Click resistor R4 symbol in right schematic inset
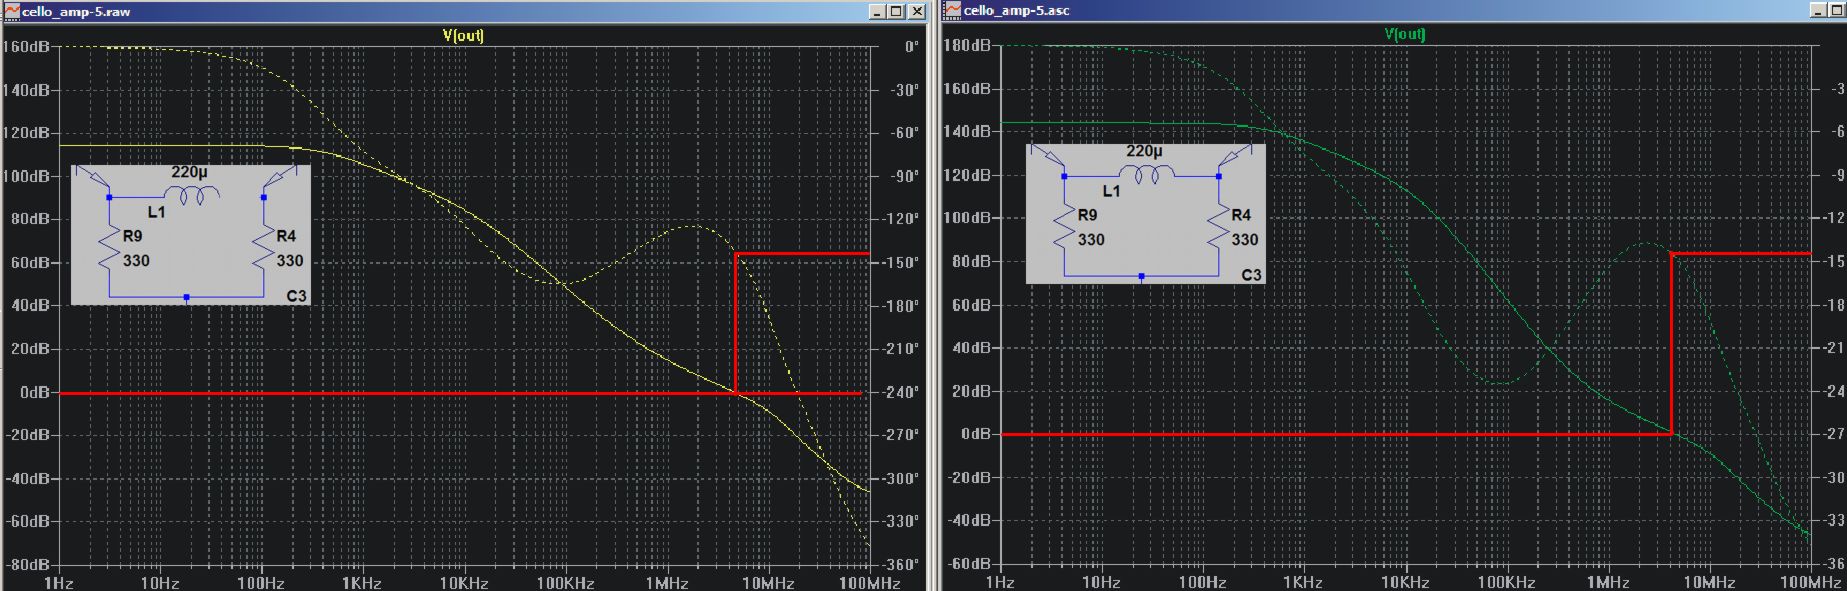 click(1218, 227)
